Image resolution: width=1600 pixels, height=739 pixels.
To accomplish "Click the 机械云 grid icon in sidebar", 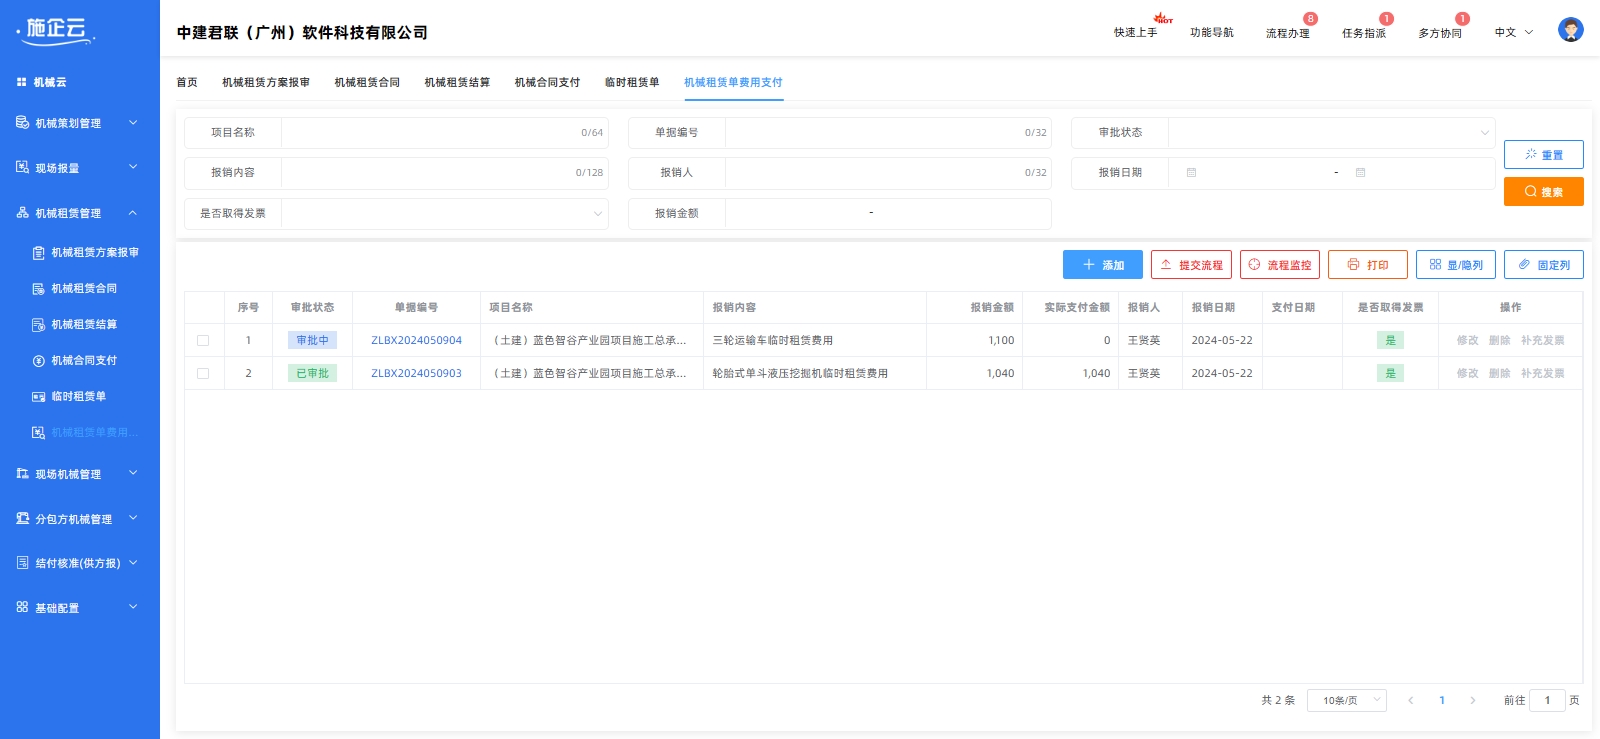I will pos(22,82).
